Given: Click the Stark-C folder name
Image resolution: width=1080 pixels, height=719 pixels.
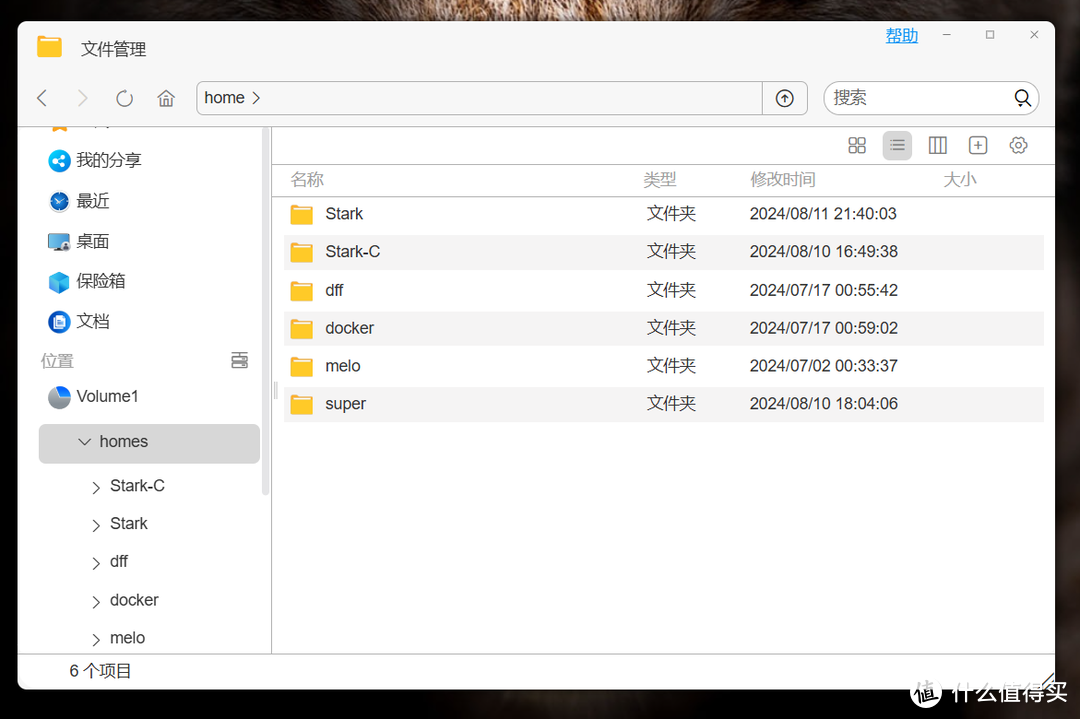Looking at the screenshot, I should [x=353, y=251].
